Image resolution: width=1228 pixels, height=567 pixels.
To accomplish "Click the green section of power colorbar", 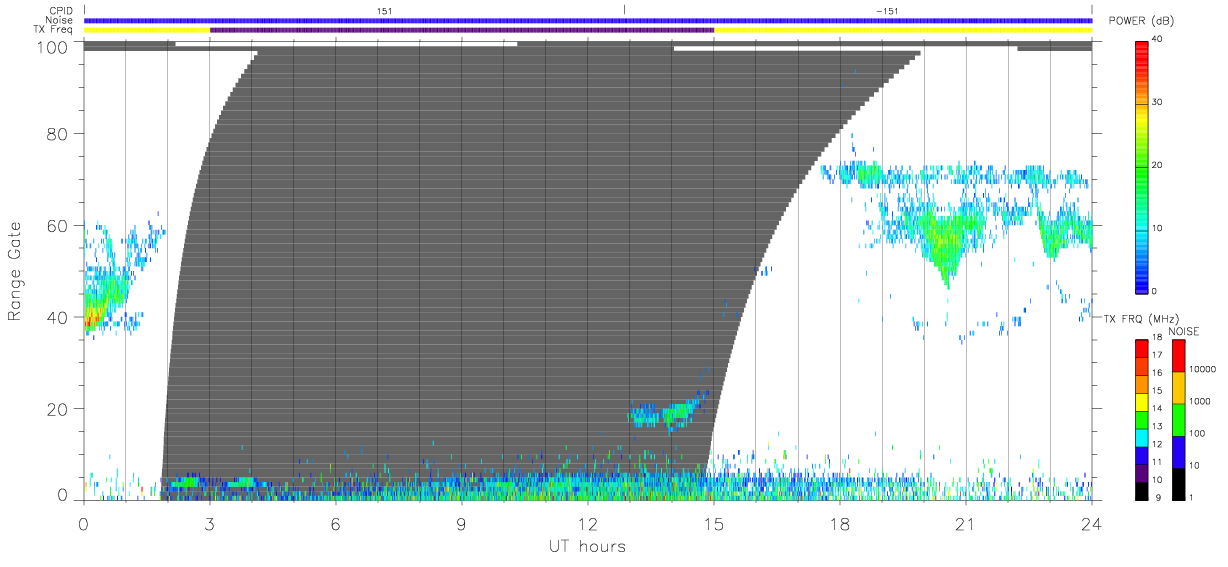I will click(x=1142, y=165).
